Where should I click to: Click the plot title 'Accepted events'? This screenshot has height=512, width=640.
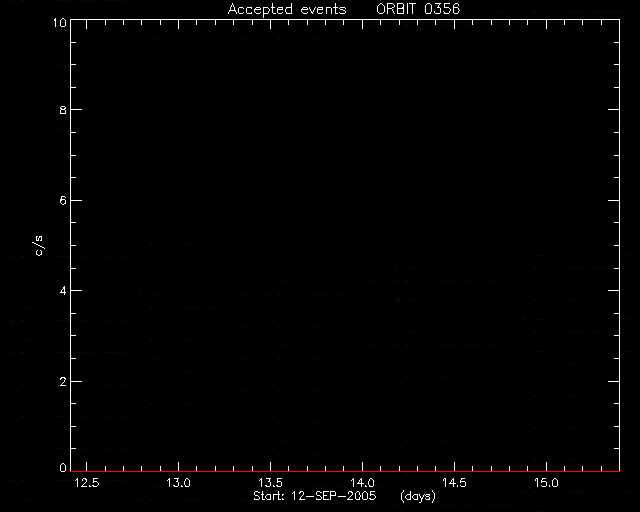287,9
